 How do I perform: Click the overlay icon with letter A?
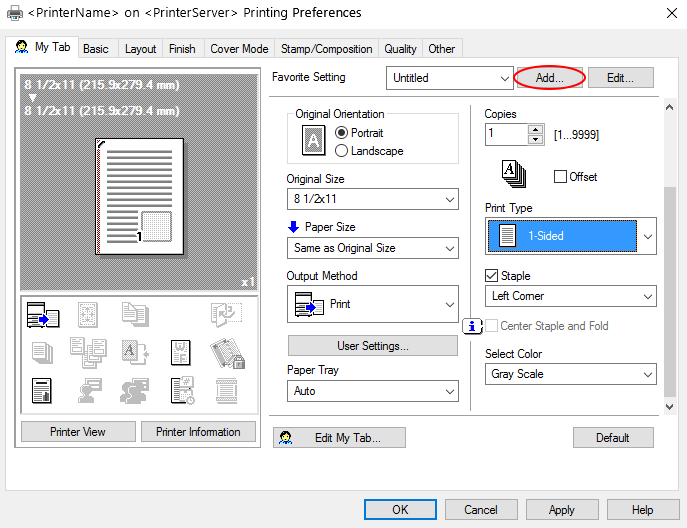[135, 352]
